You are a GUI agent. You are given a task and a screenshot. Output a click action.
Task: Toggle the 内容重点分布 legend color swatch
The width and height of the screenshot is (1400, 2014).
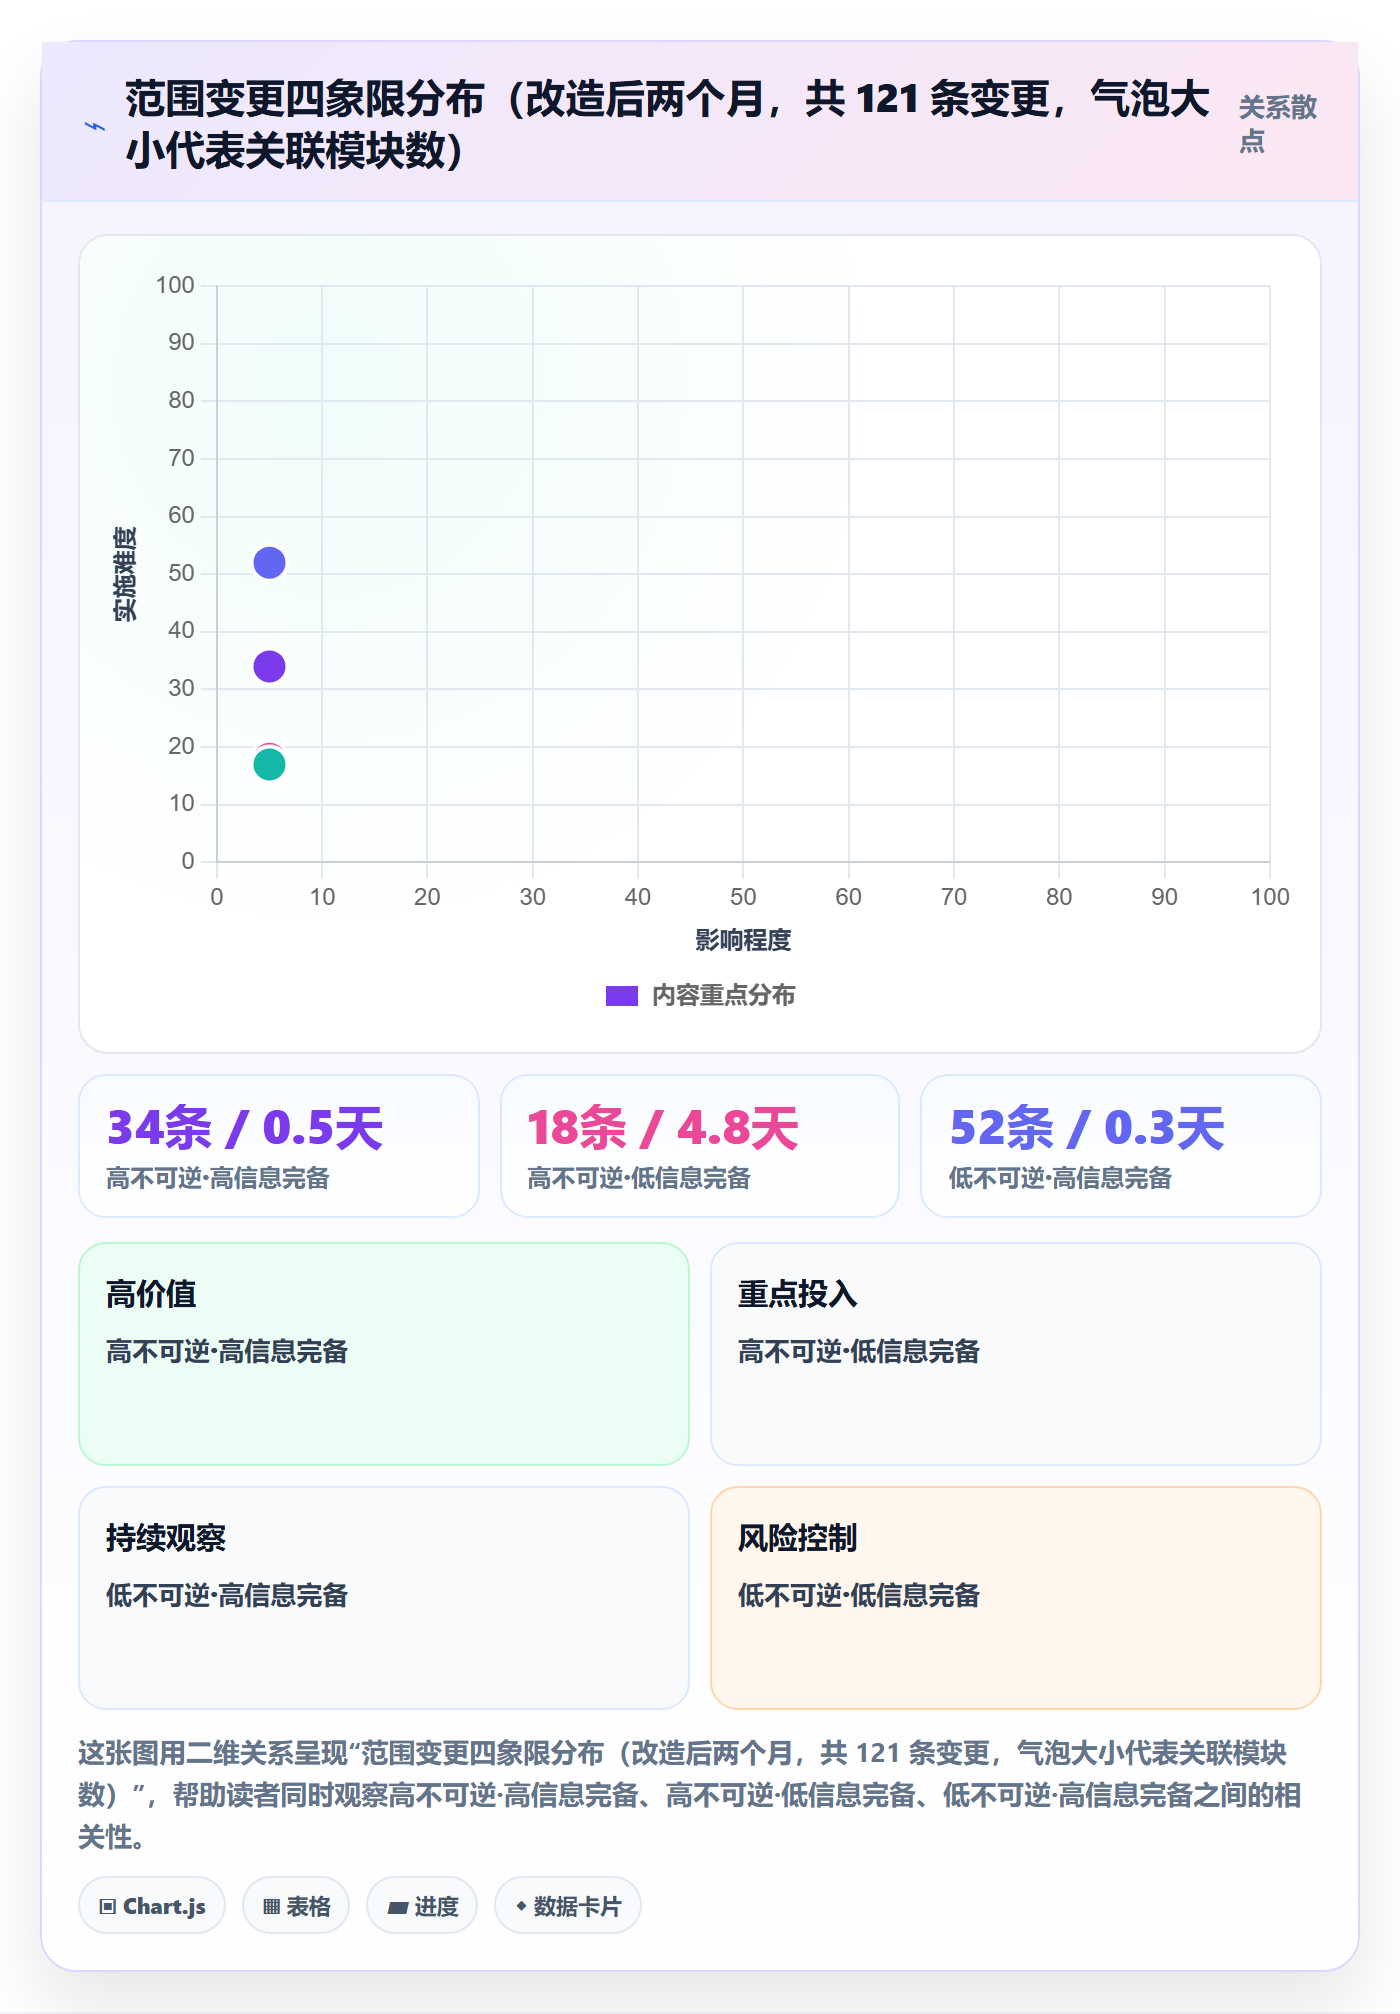[x=621, y=996]
